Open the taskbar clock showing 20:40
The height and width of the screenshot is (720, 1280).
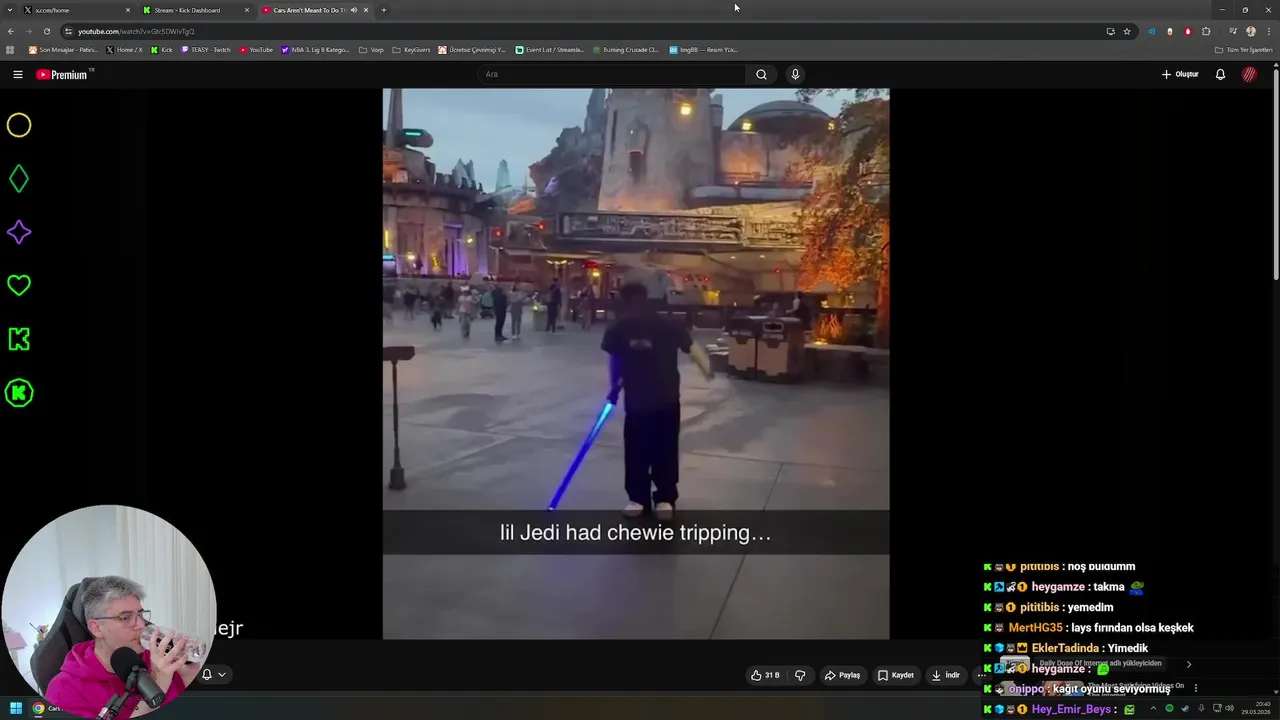tap(1258, 708)
